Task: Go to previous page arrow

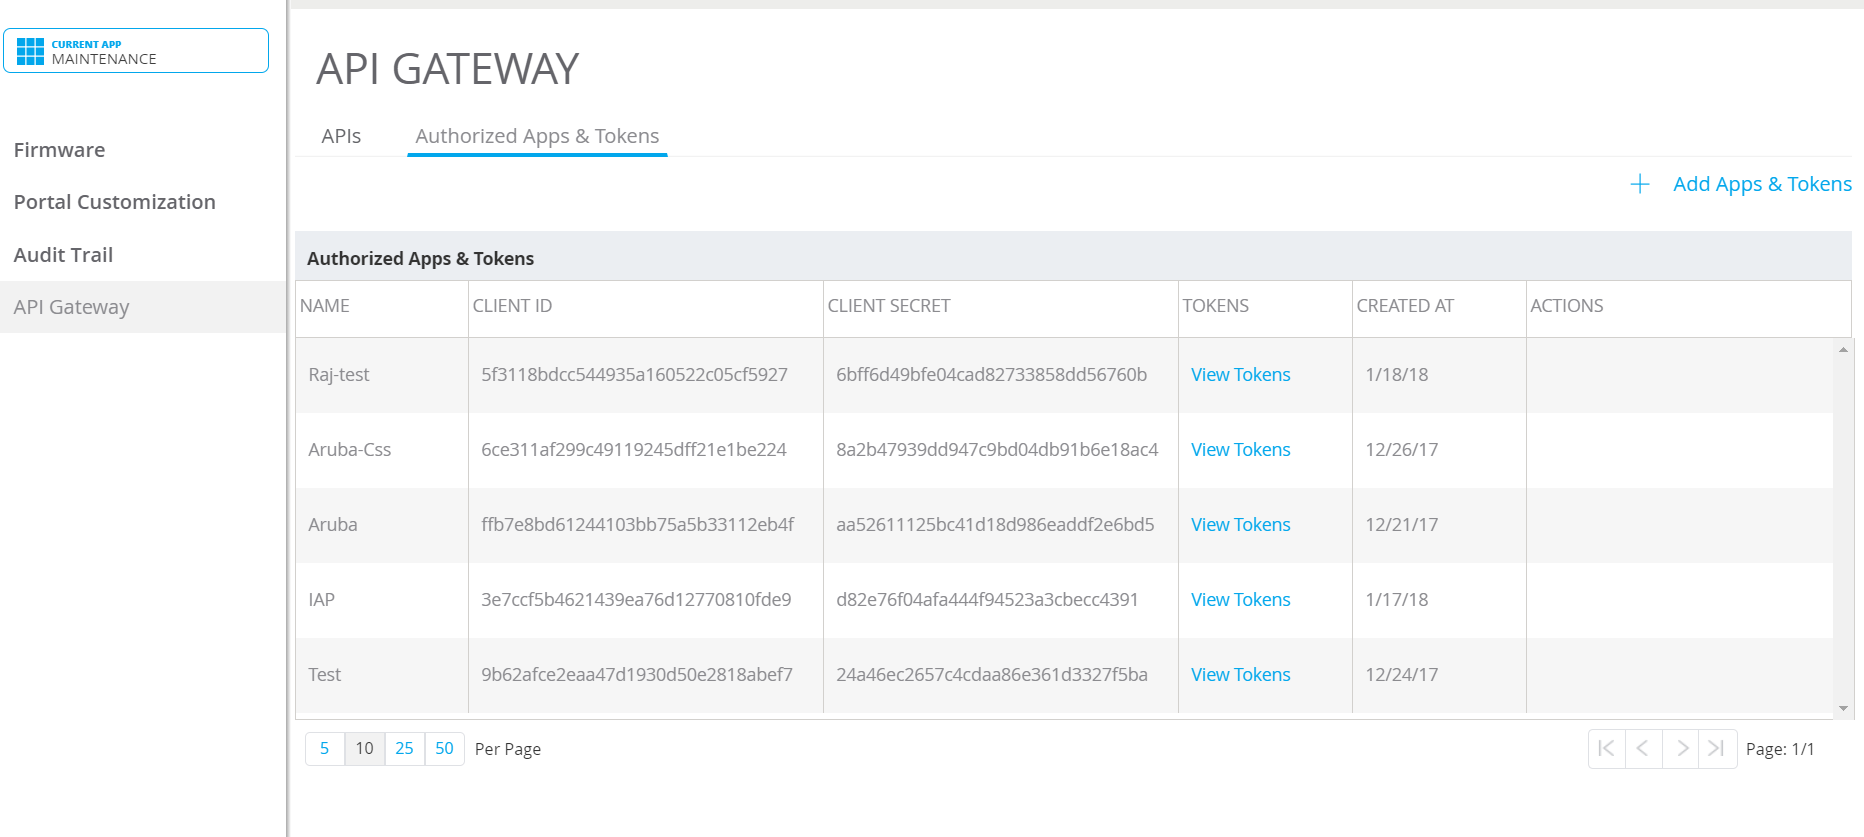Action: [x=1643, y=748]
